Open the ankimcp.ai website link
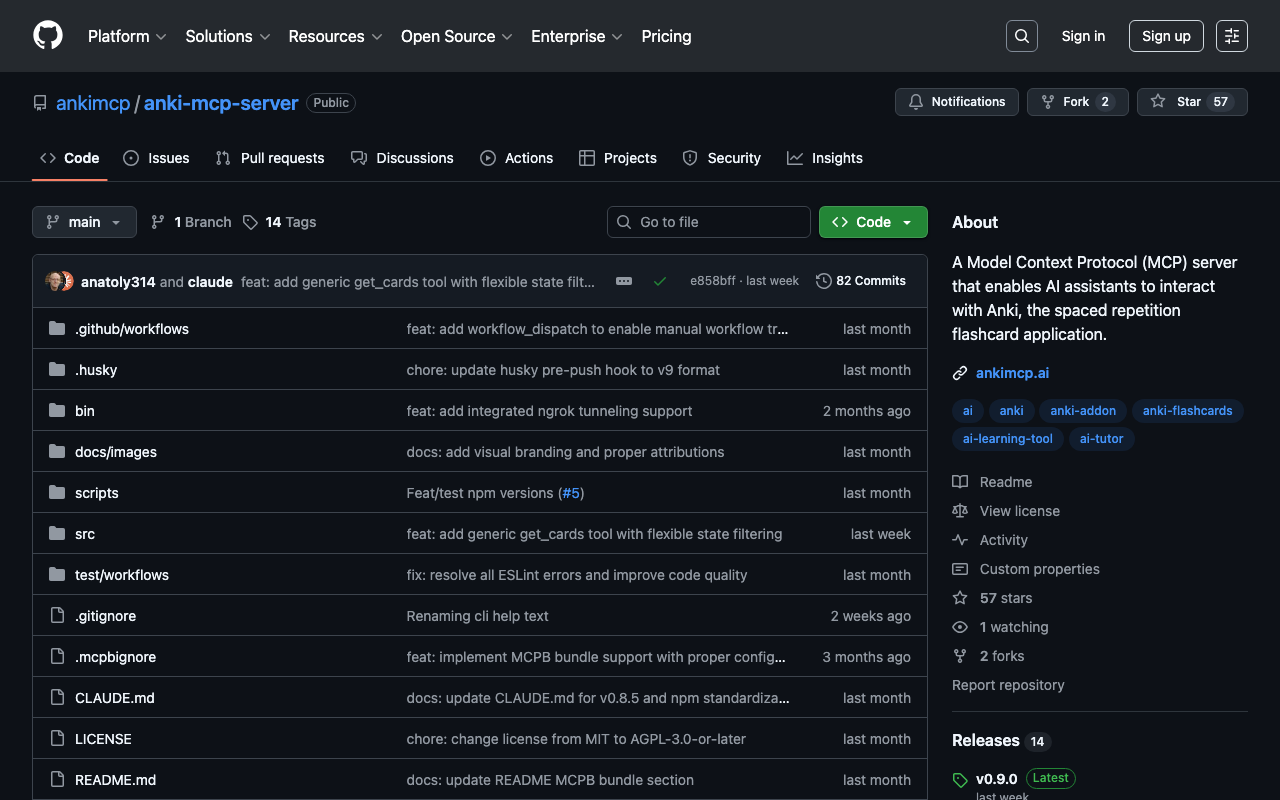 (1012, 373)
